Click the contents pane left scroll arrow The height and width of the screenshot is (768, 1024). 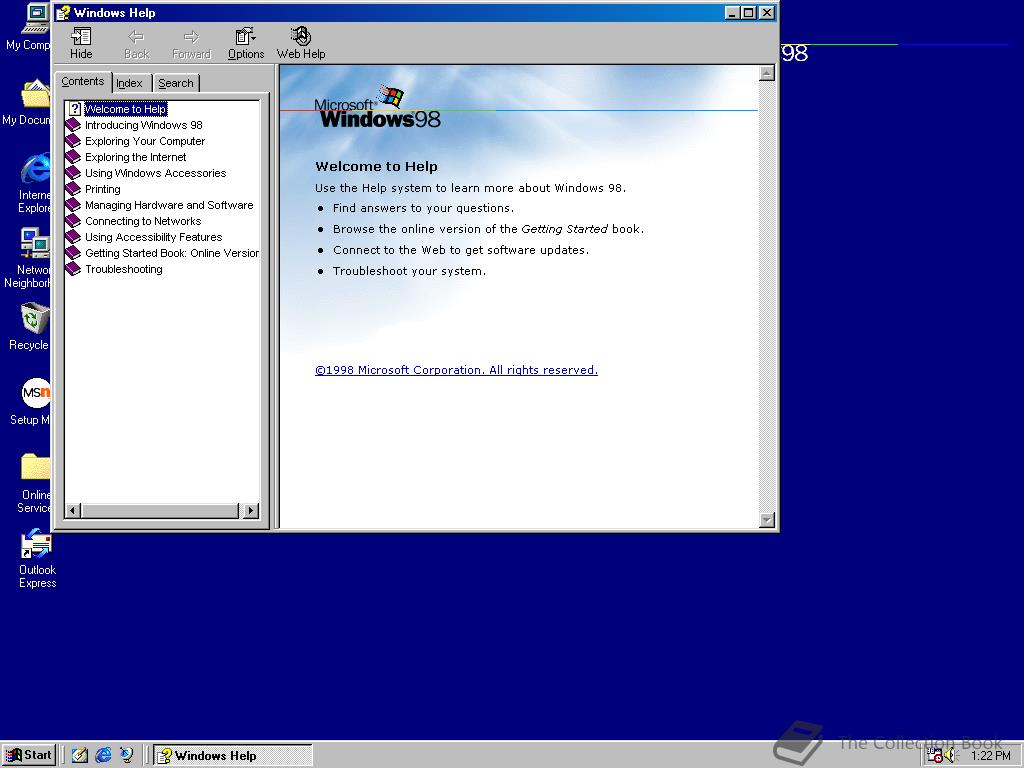(x=73, y=511)
